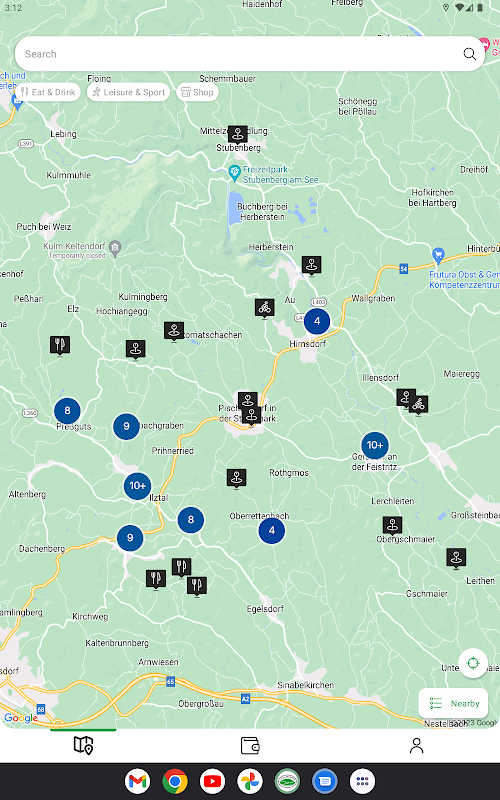Viewport: 500px width, 800px height.
Task: Open place marker near Rothgmos
Action: [236, 479]
